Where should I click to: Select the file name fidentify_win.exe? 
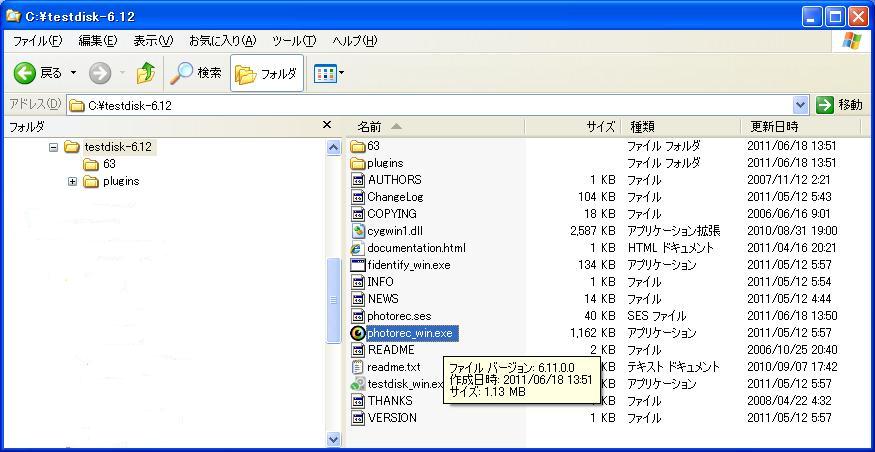408,265
